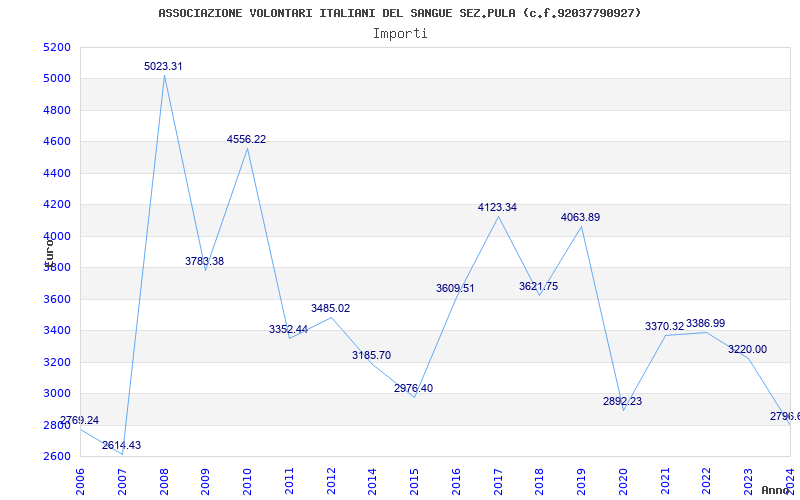
Task: Click x-axis year 2022
Action: 707,482
